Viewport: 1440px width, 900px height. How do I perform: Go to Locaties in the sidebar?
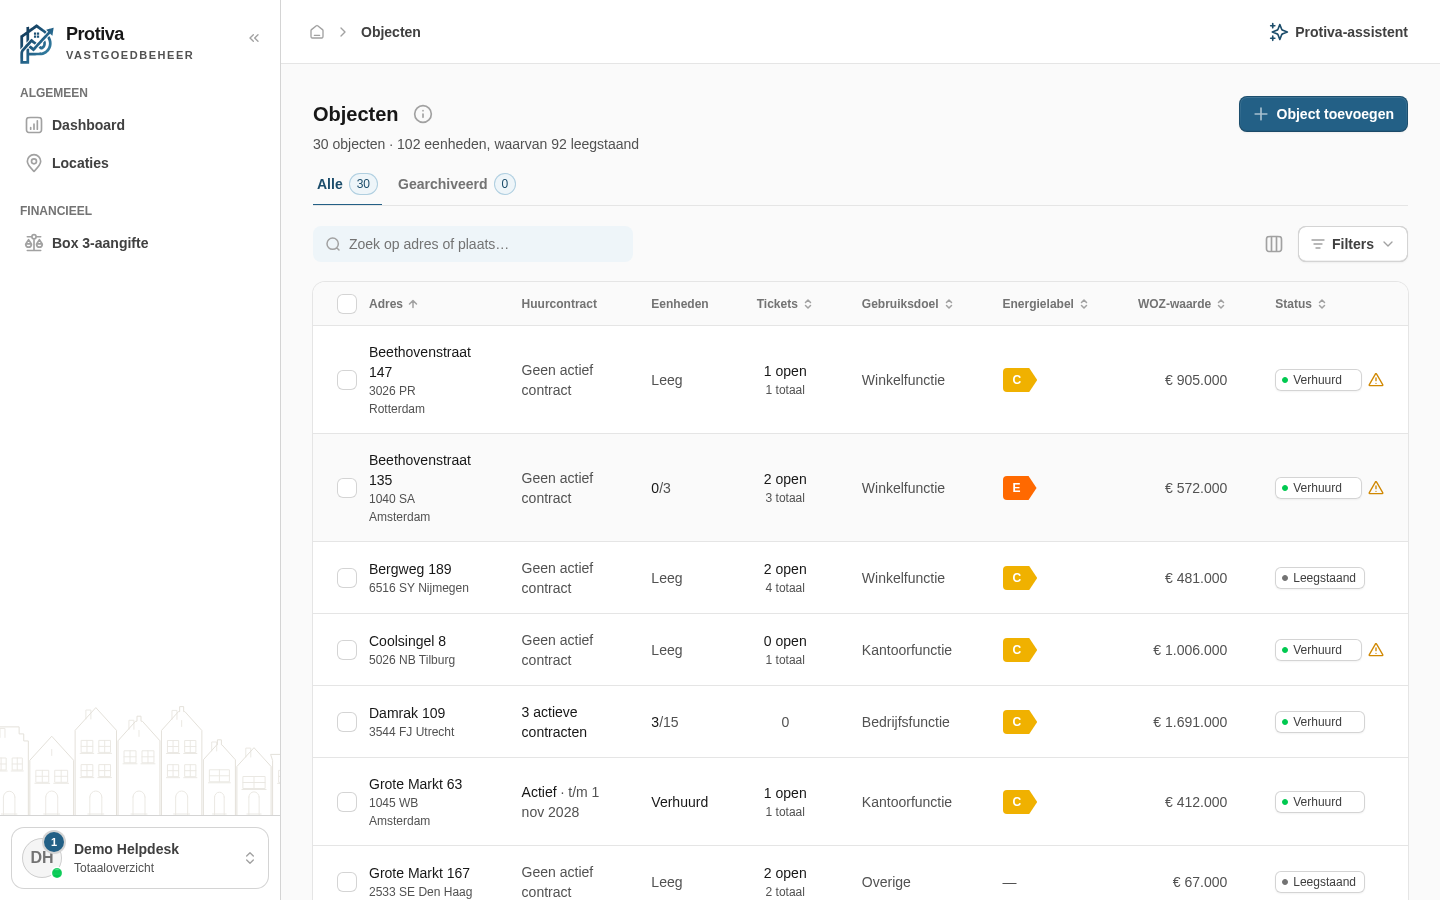pyautogui.click(x=140, y=163)
